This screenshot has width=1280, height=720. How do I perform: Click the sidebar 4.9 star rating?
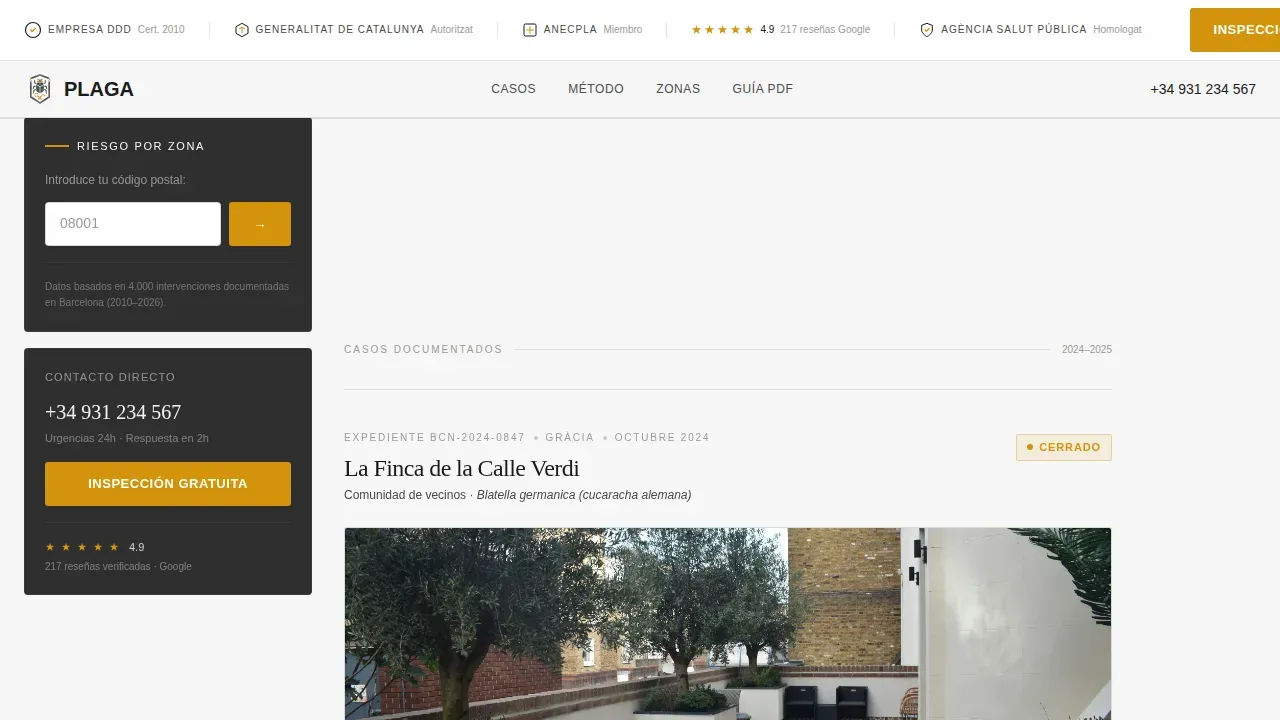coord(82,547)
